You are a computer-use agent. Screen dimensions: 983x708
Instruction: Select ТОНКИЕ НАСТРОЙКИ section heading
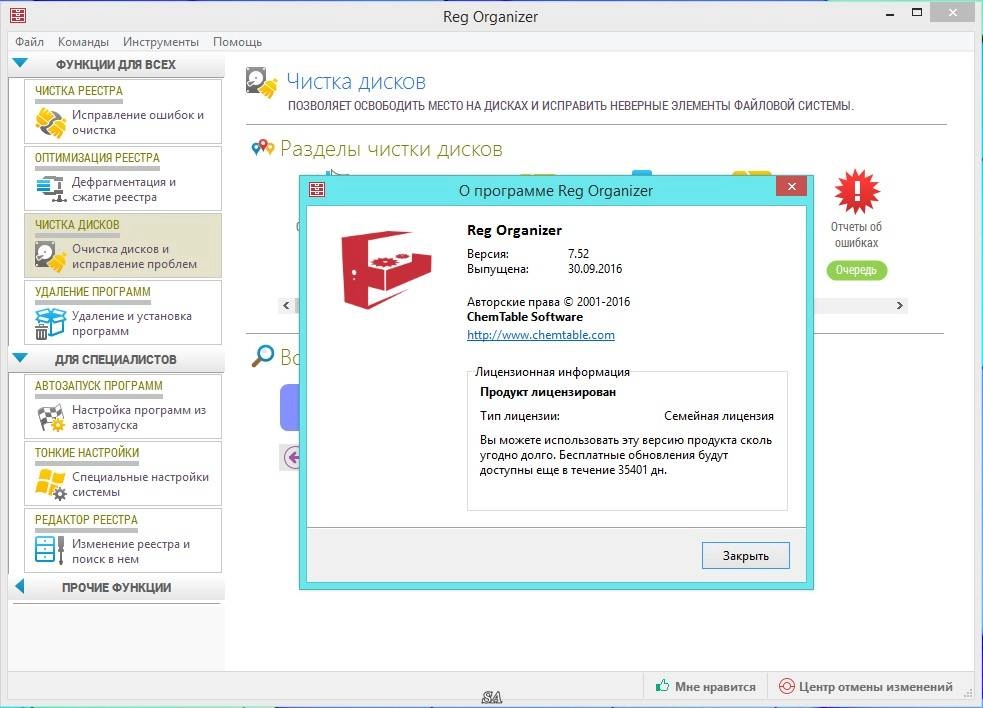coord(87,453)
